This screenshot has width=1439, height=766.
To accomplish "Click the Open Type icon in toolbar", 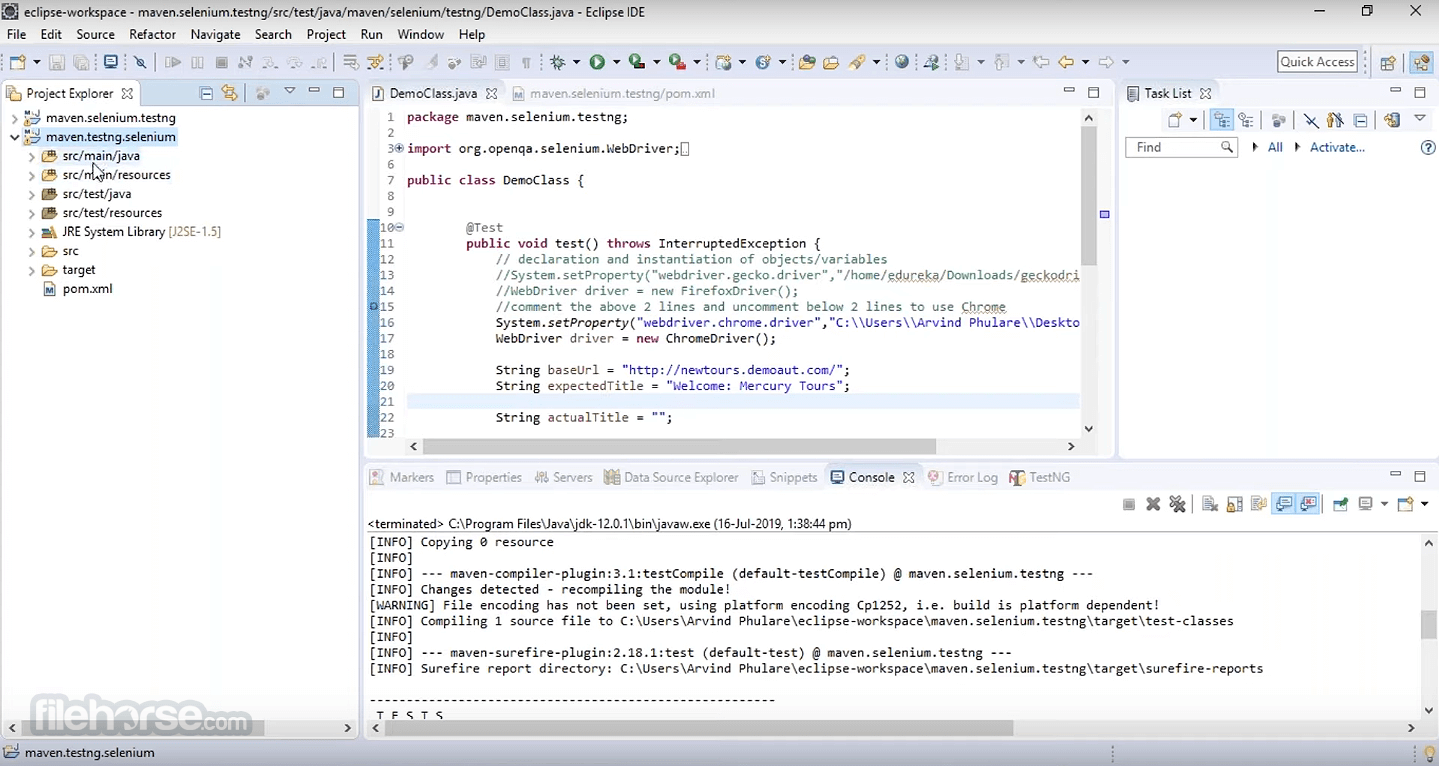I will (x=806, y=62).
